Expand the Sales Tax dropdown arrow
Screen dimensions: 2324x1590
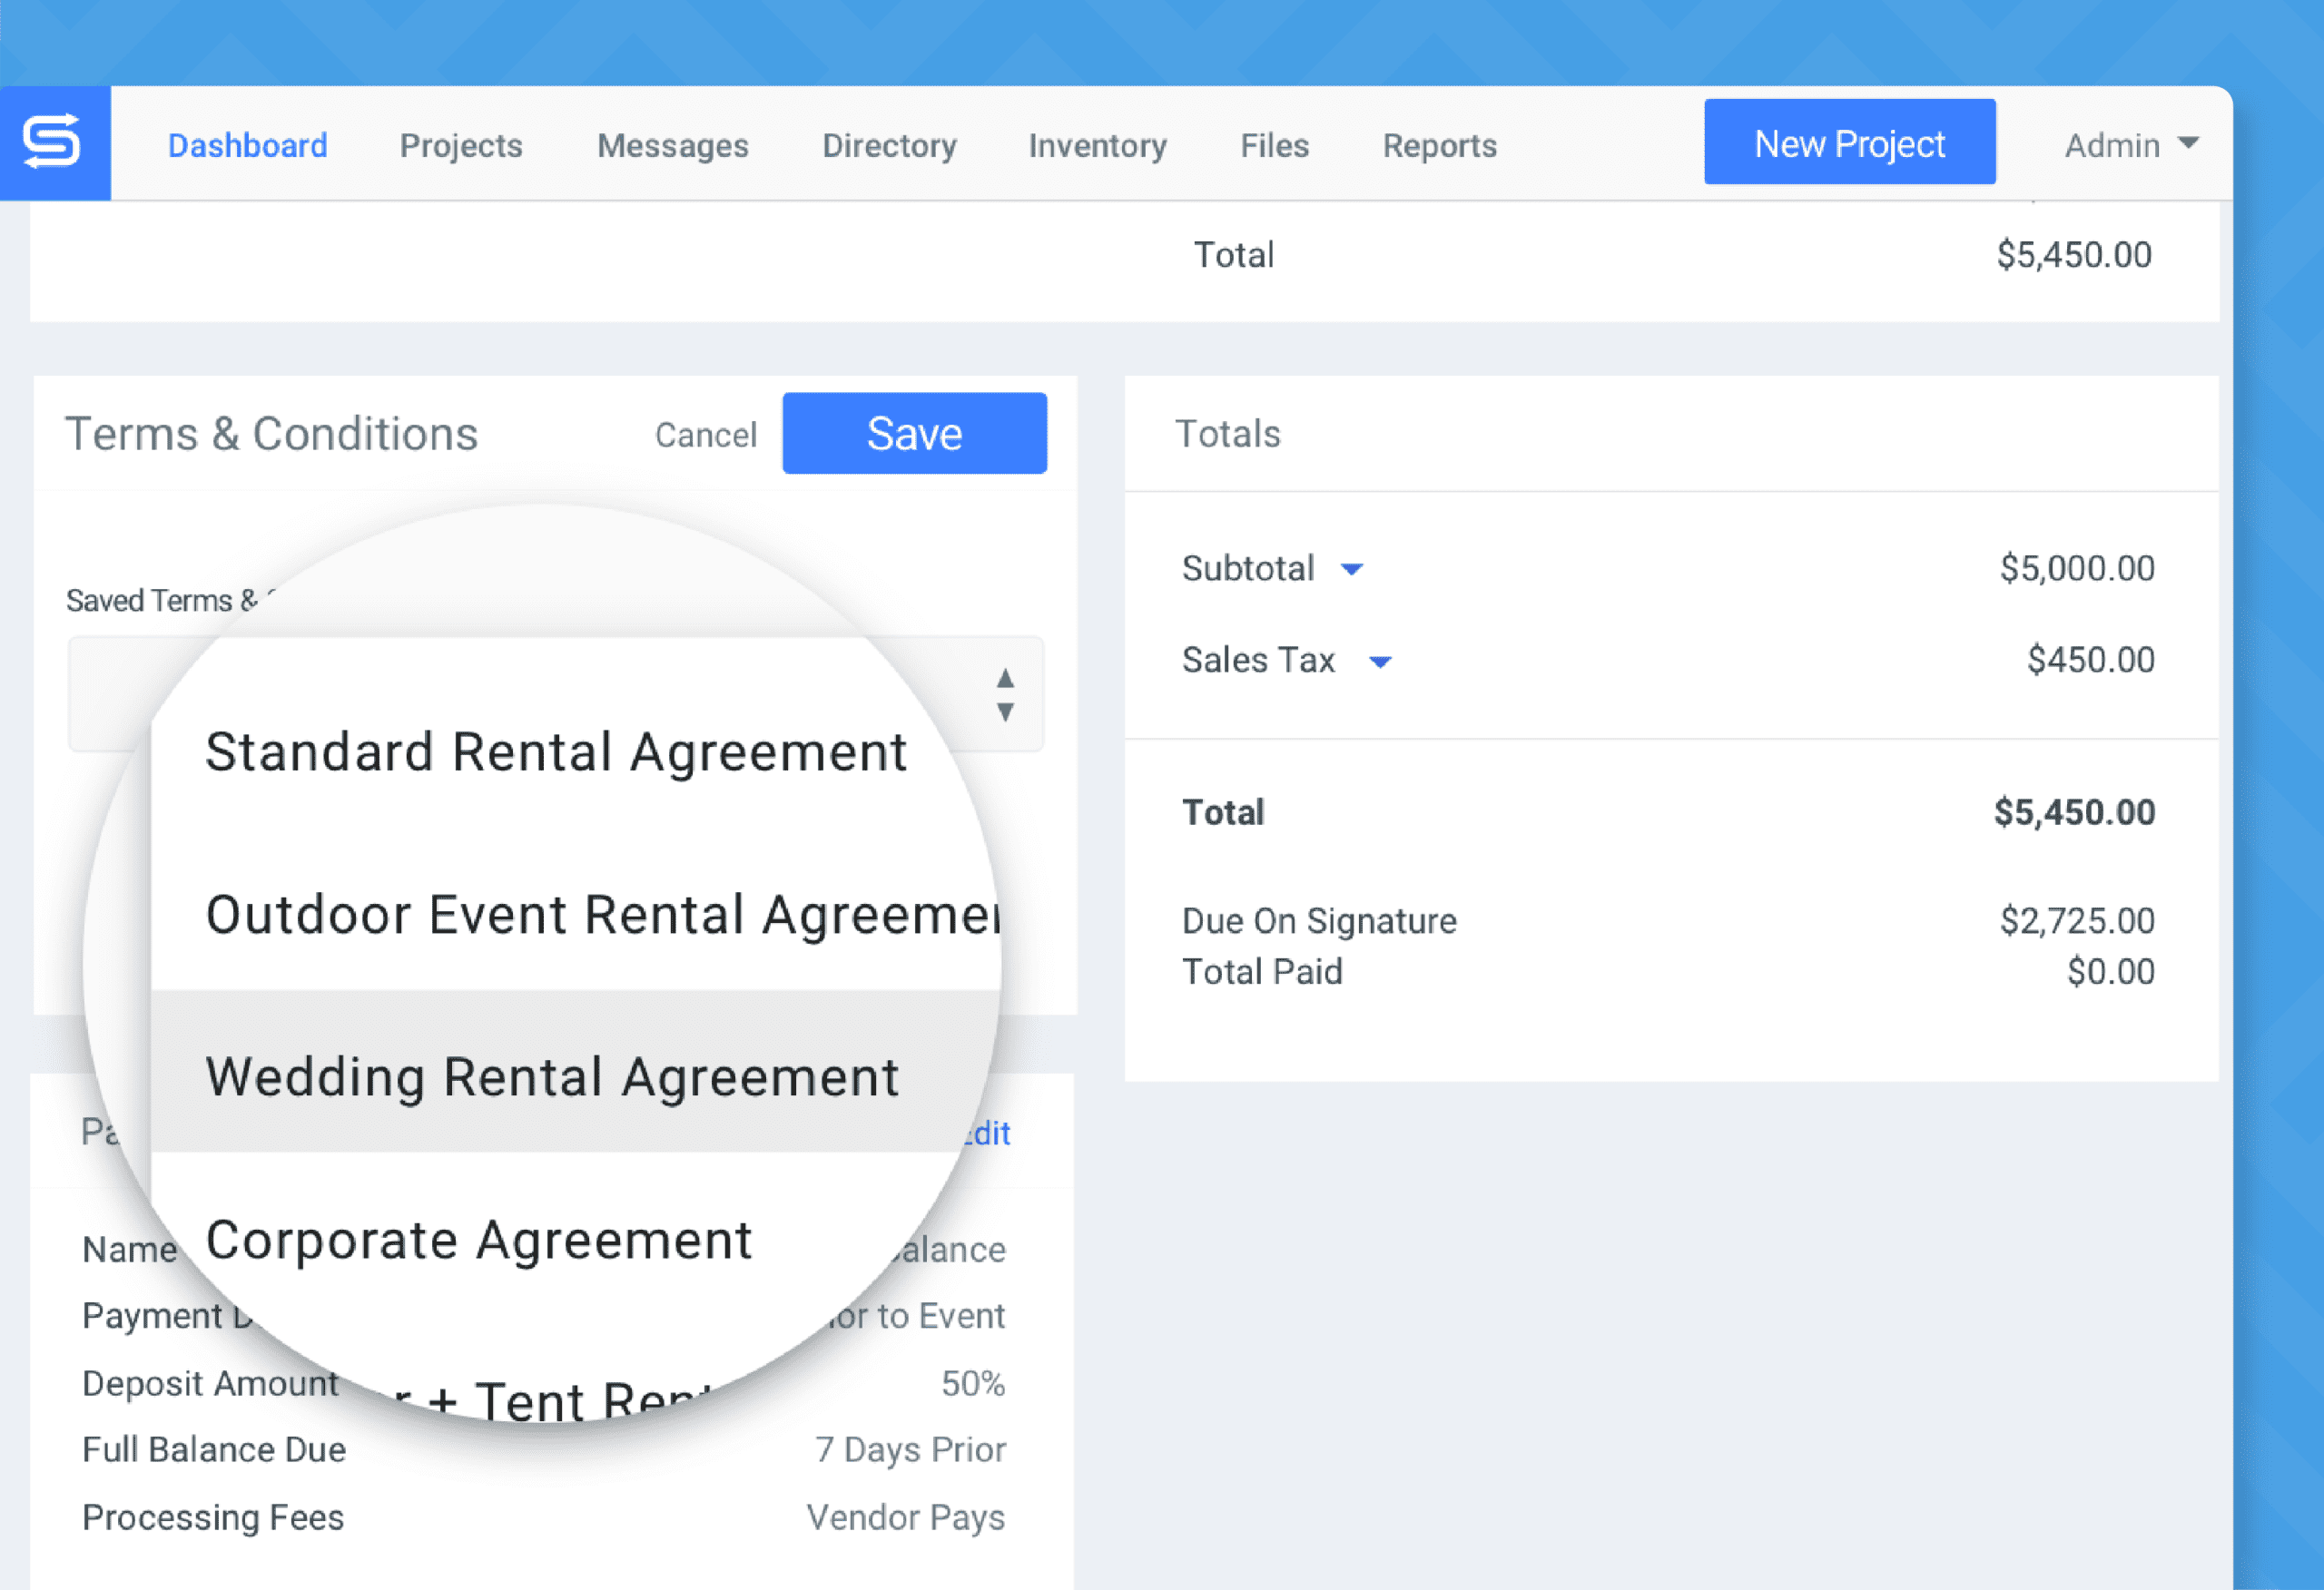[1380, 662]
